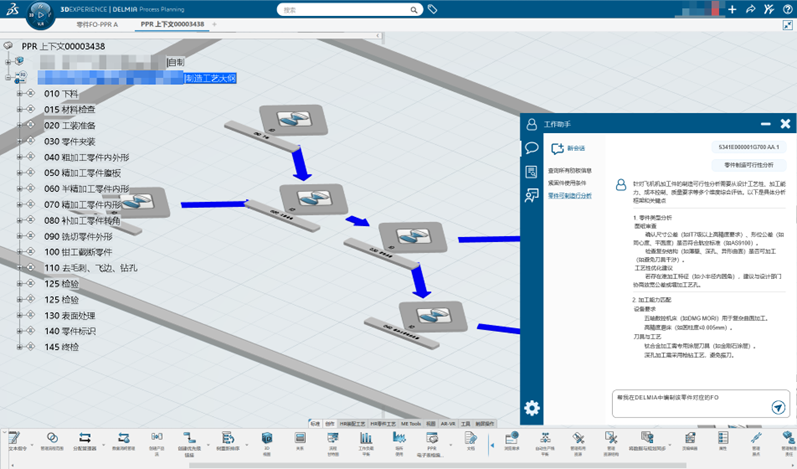Image resolution: width=797 pixels, height=469 pixels.
Task: Add a new tab with plus button
Action: (214, 24)
